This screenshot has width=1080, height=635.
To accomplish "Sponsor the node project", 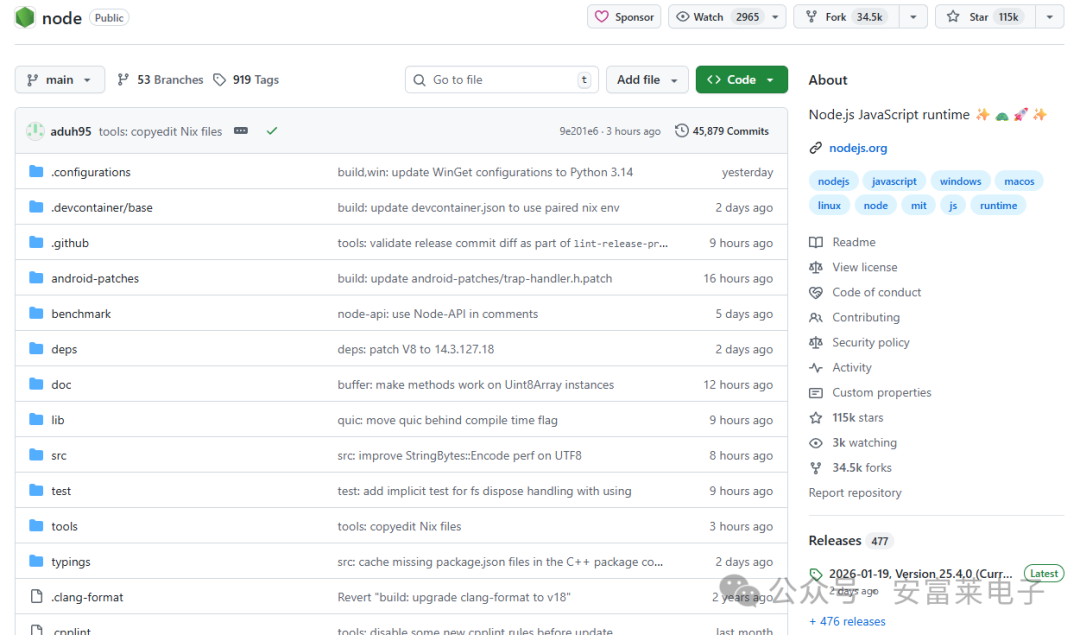I will tap(623, 16).
